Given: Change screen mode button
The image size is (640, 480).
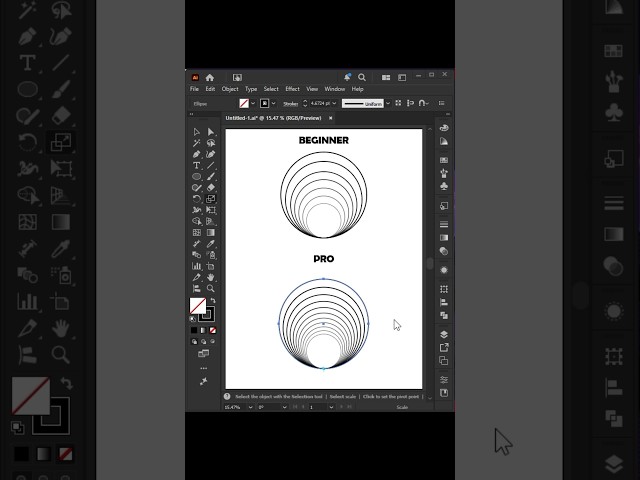Looking at the screenshot, I should coord(203,353).
